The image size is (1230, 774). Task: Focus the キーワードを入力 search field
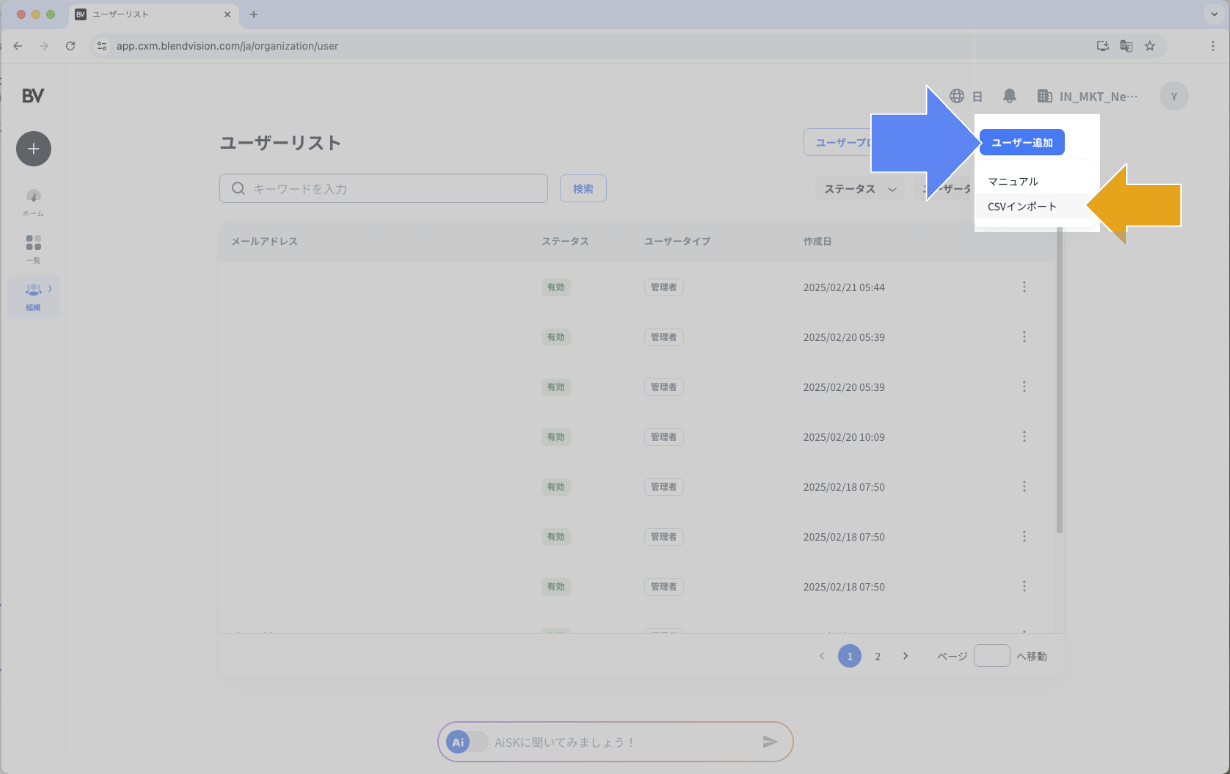[383, 188]
